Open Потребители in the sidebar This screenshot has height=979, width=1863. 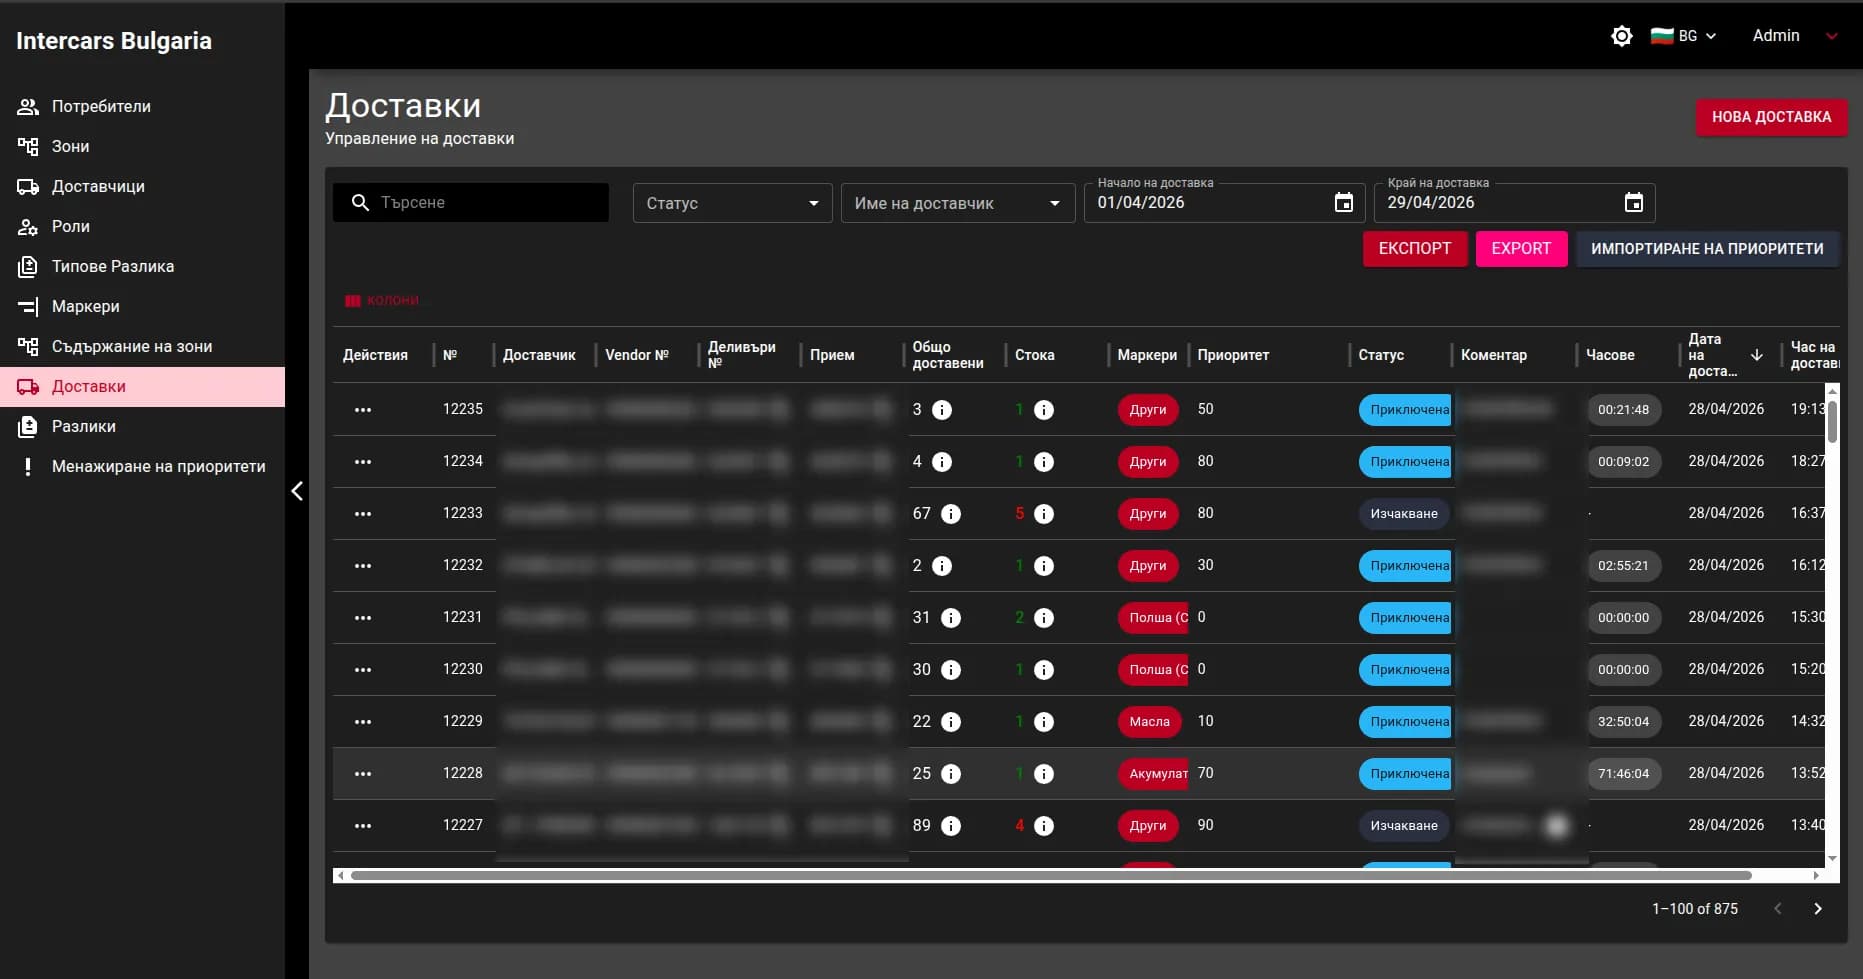[142, 106]
